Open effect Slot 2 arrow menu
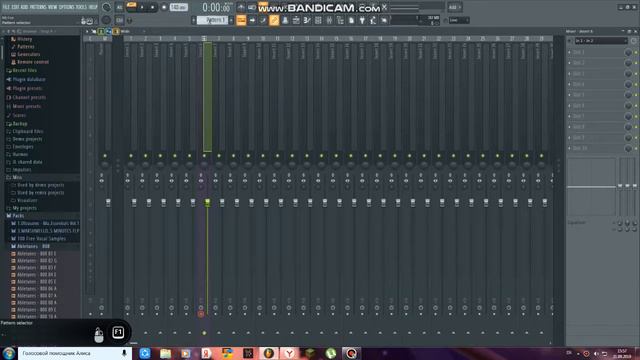640x360 pixels. [570, 63]
